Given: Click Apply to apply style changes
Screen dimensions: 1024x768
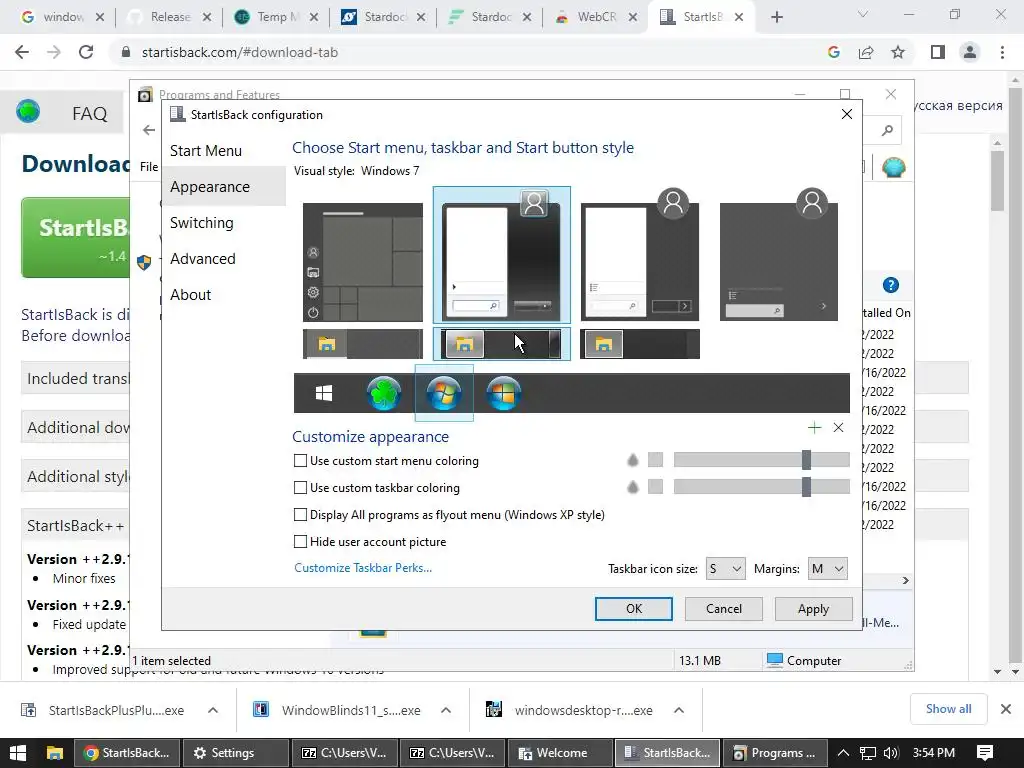Looking at the screenshot, I should 813,609.
